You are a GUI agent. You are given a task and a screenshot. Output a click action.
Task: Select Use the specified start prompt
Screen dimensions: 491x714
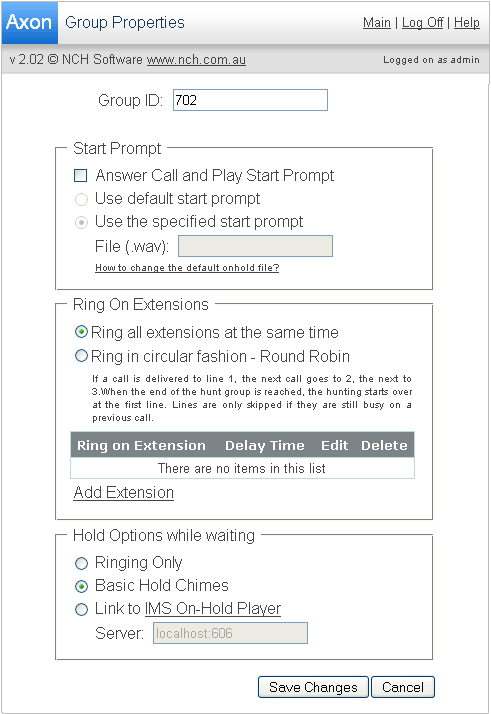(x=81, y=222)
